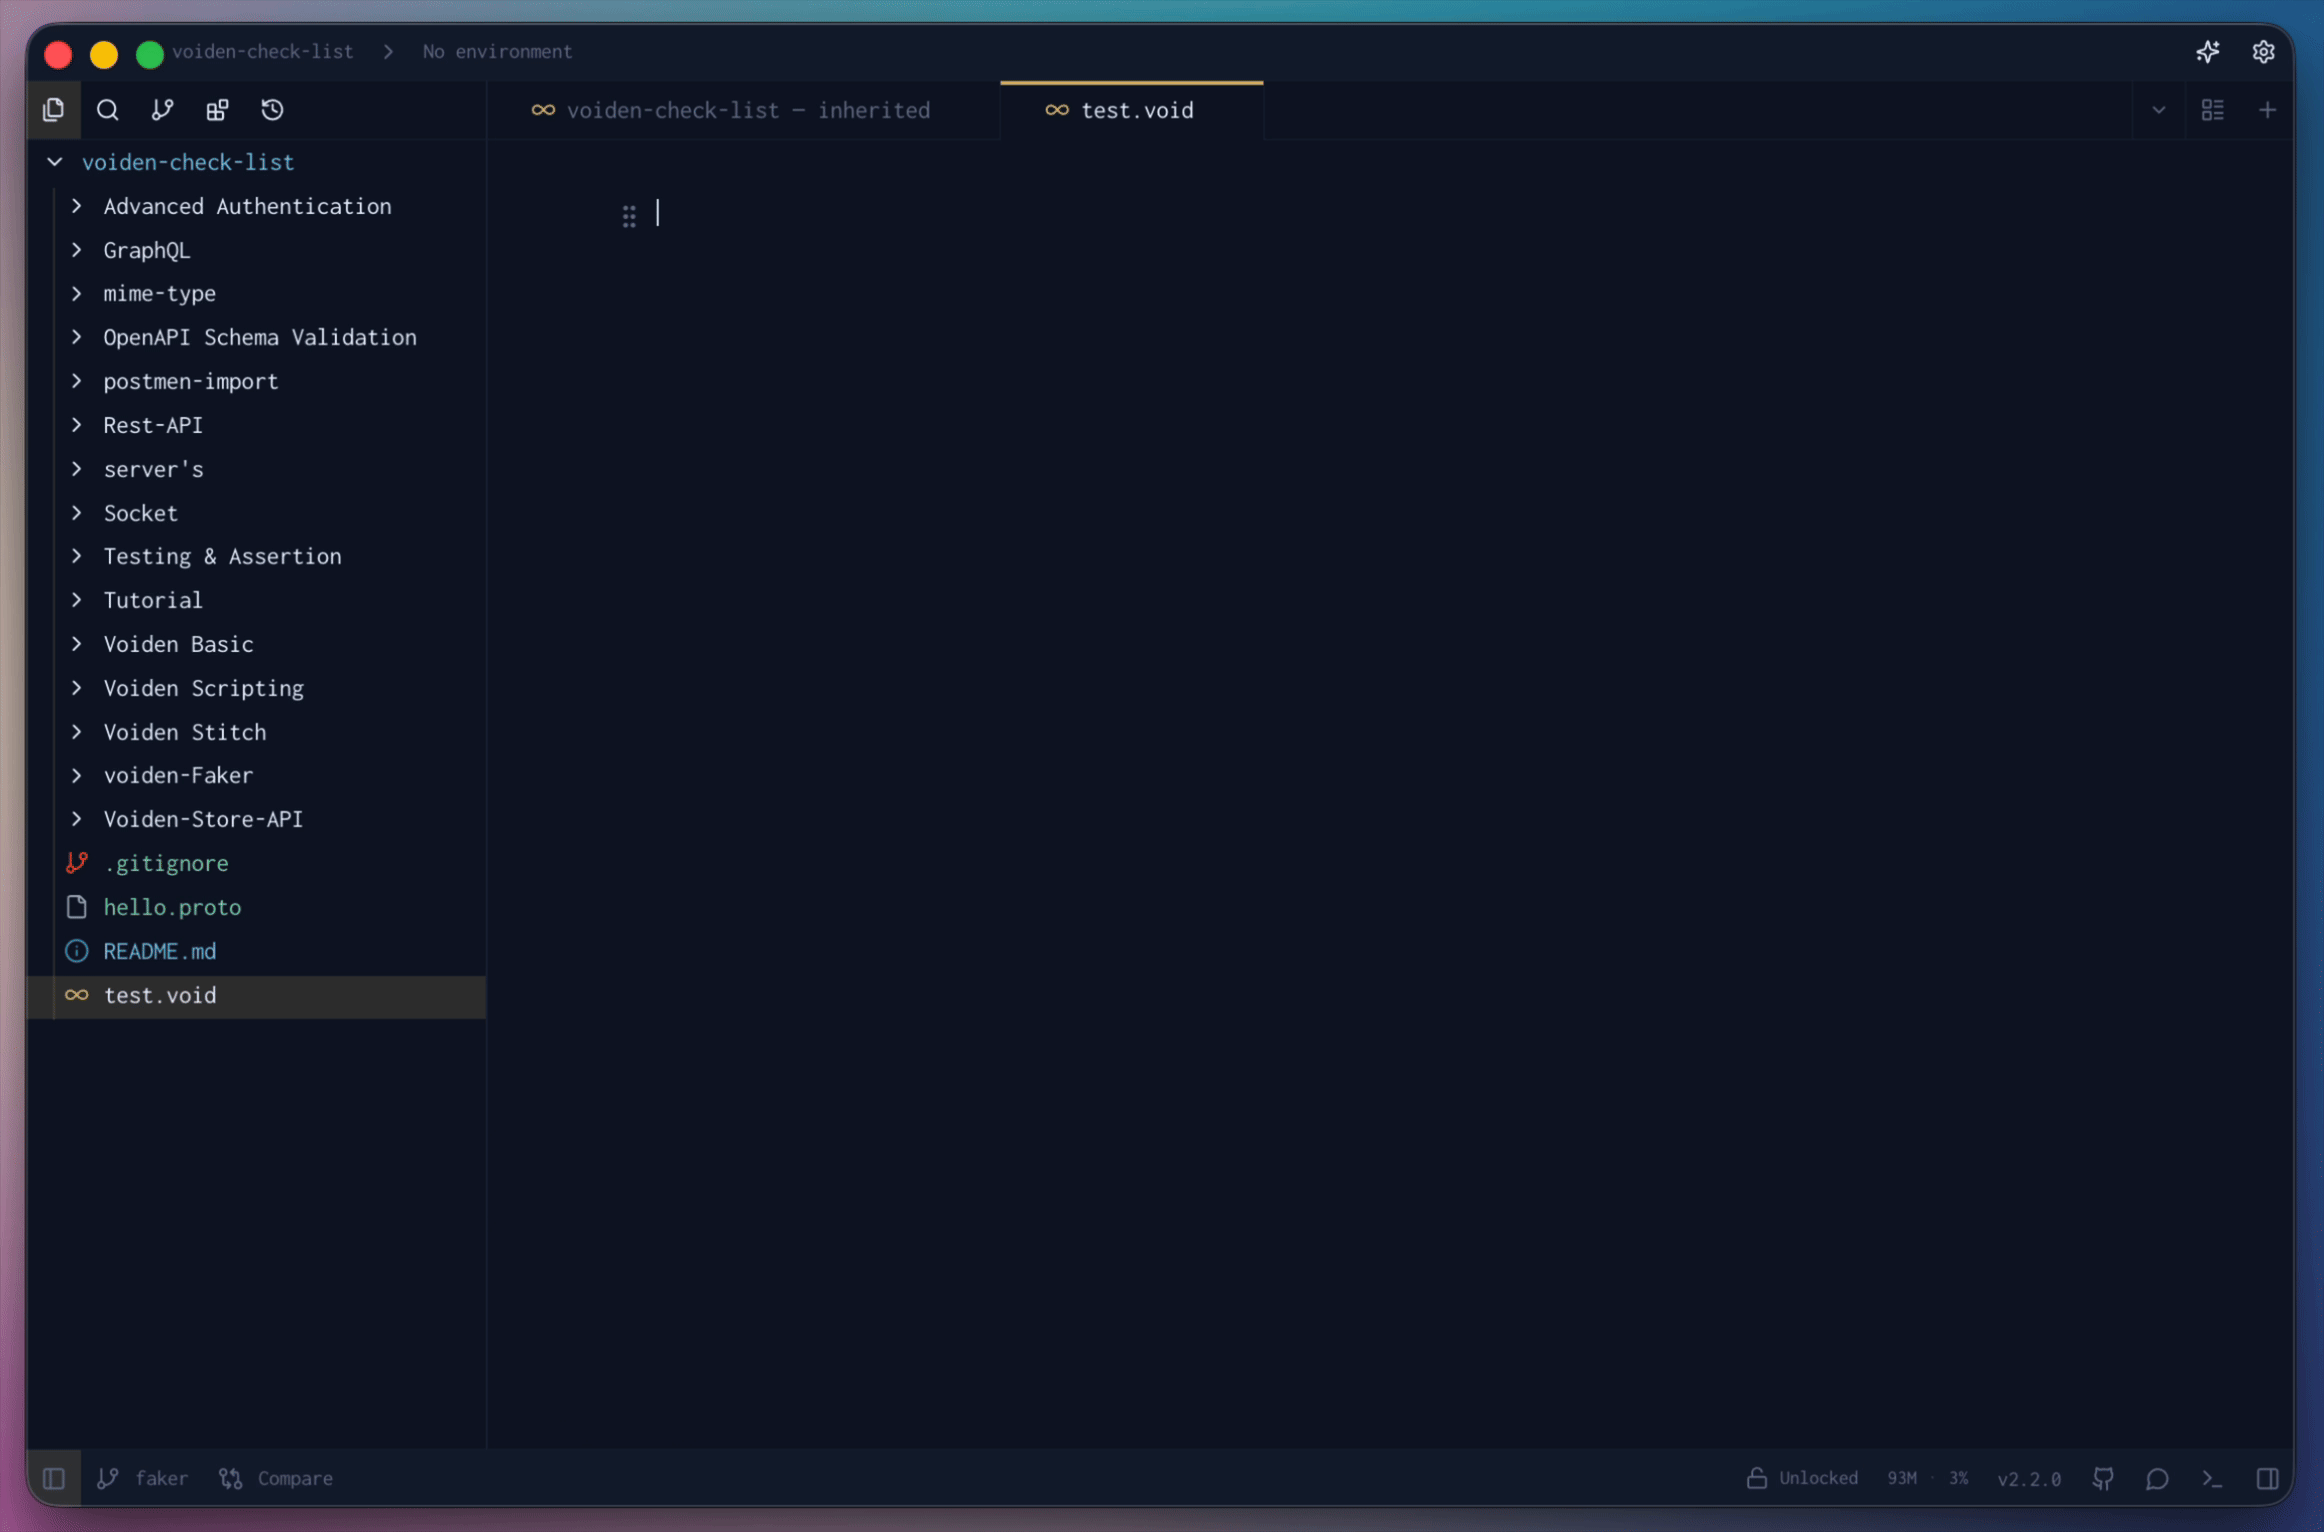The width and height of the screenshot is (2324, 1532).
Task: Toggle right panel from status bar
Action: click(x=2268, y=1478)
